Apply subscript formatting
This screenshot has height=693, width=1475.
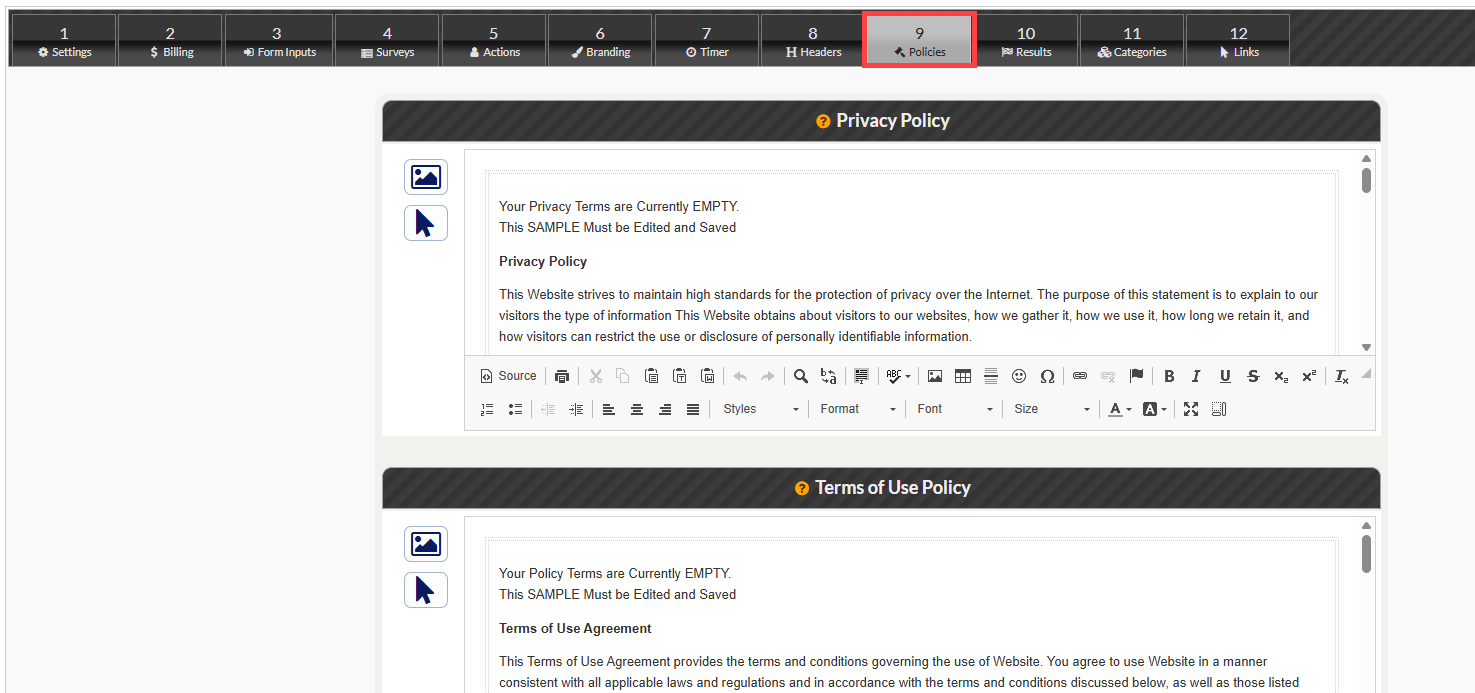pyautogui.click(x=1281, y=376)
